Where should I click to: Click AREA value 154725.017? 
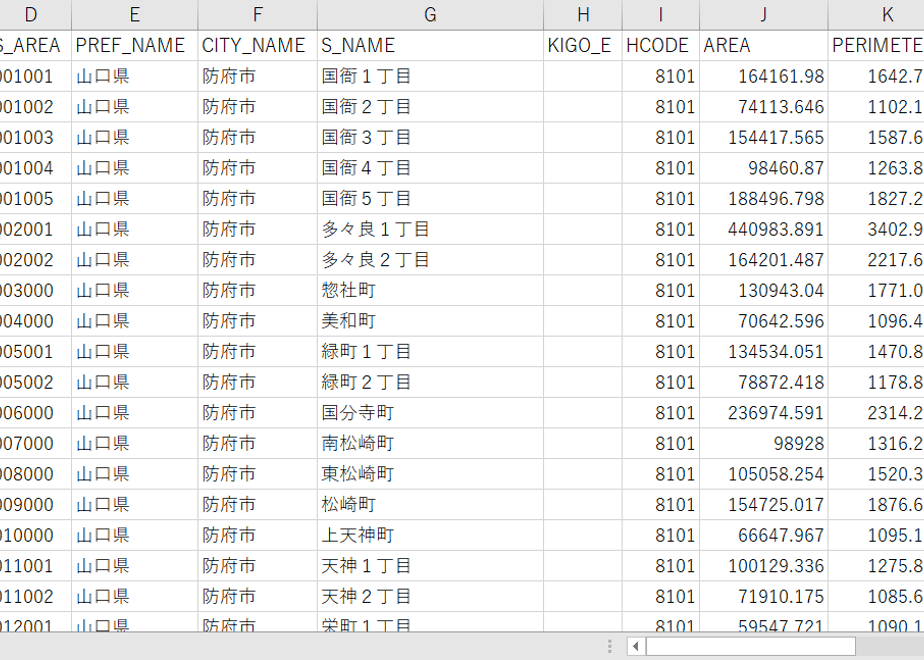[764, 505]
